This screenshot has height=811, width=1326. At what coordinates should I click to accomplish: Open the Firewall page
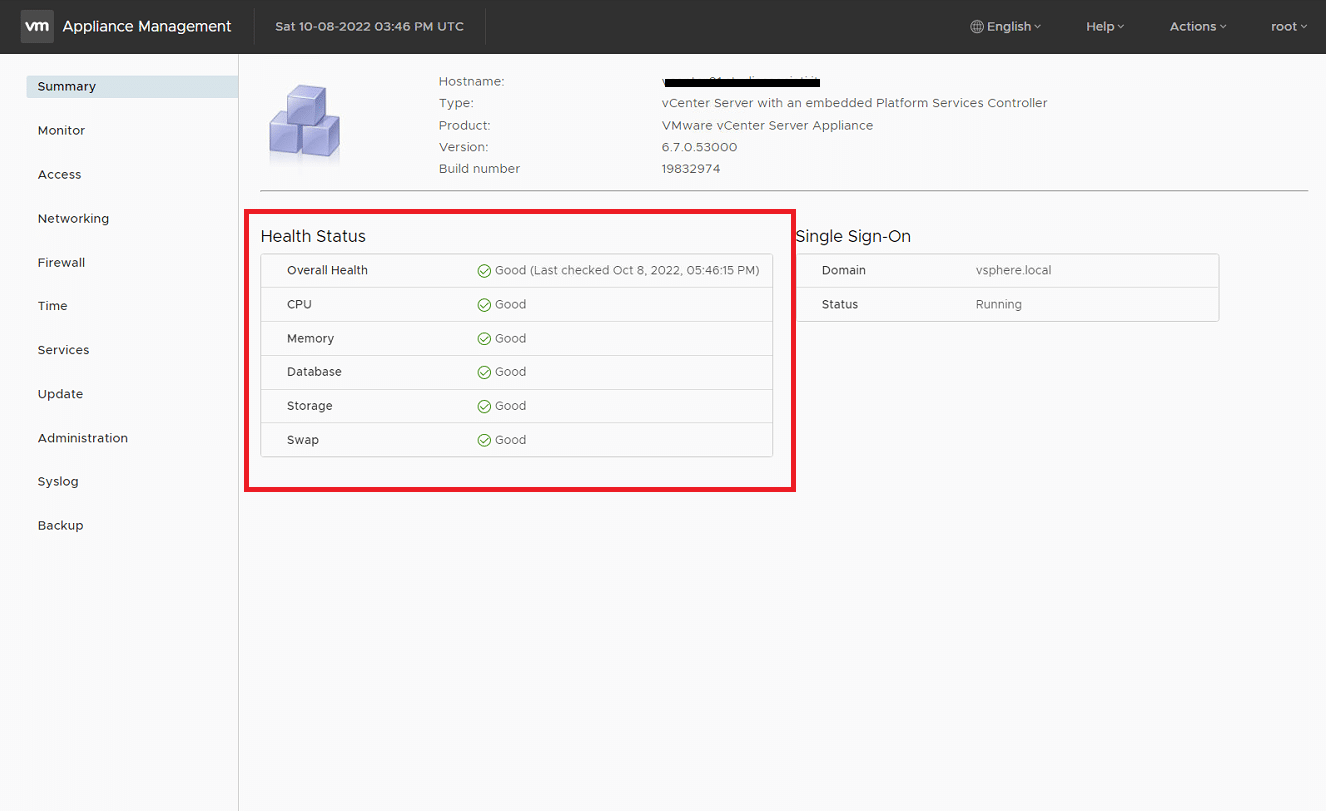click(61, 263)
